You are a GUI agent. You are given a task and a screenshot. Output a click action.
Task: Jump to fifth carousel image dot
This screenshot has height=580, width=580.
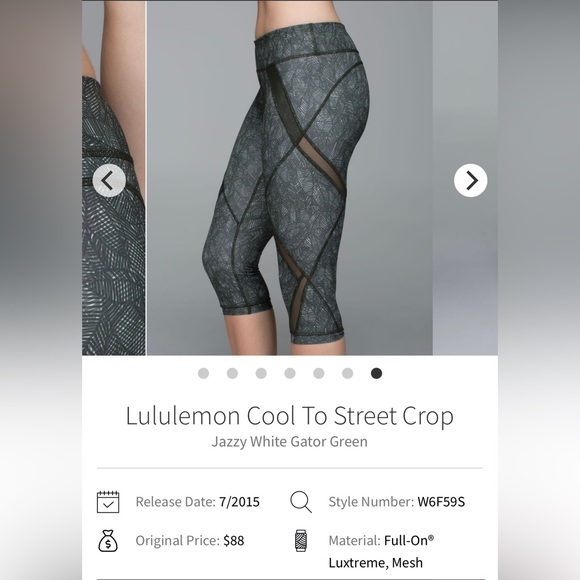319,373
